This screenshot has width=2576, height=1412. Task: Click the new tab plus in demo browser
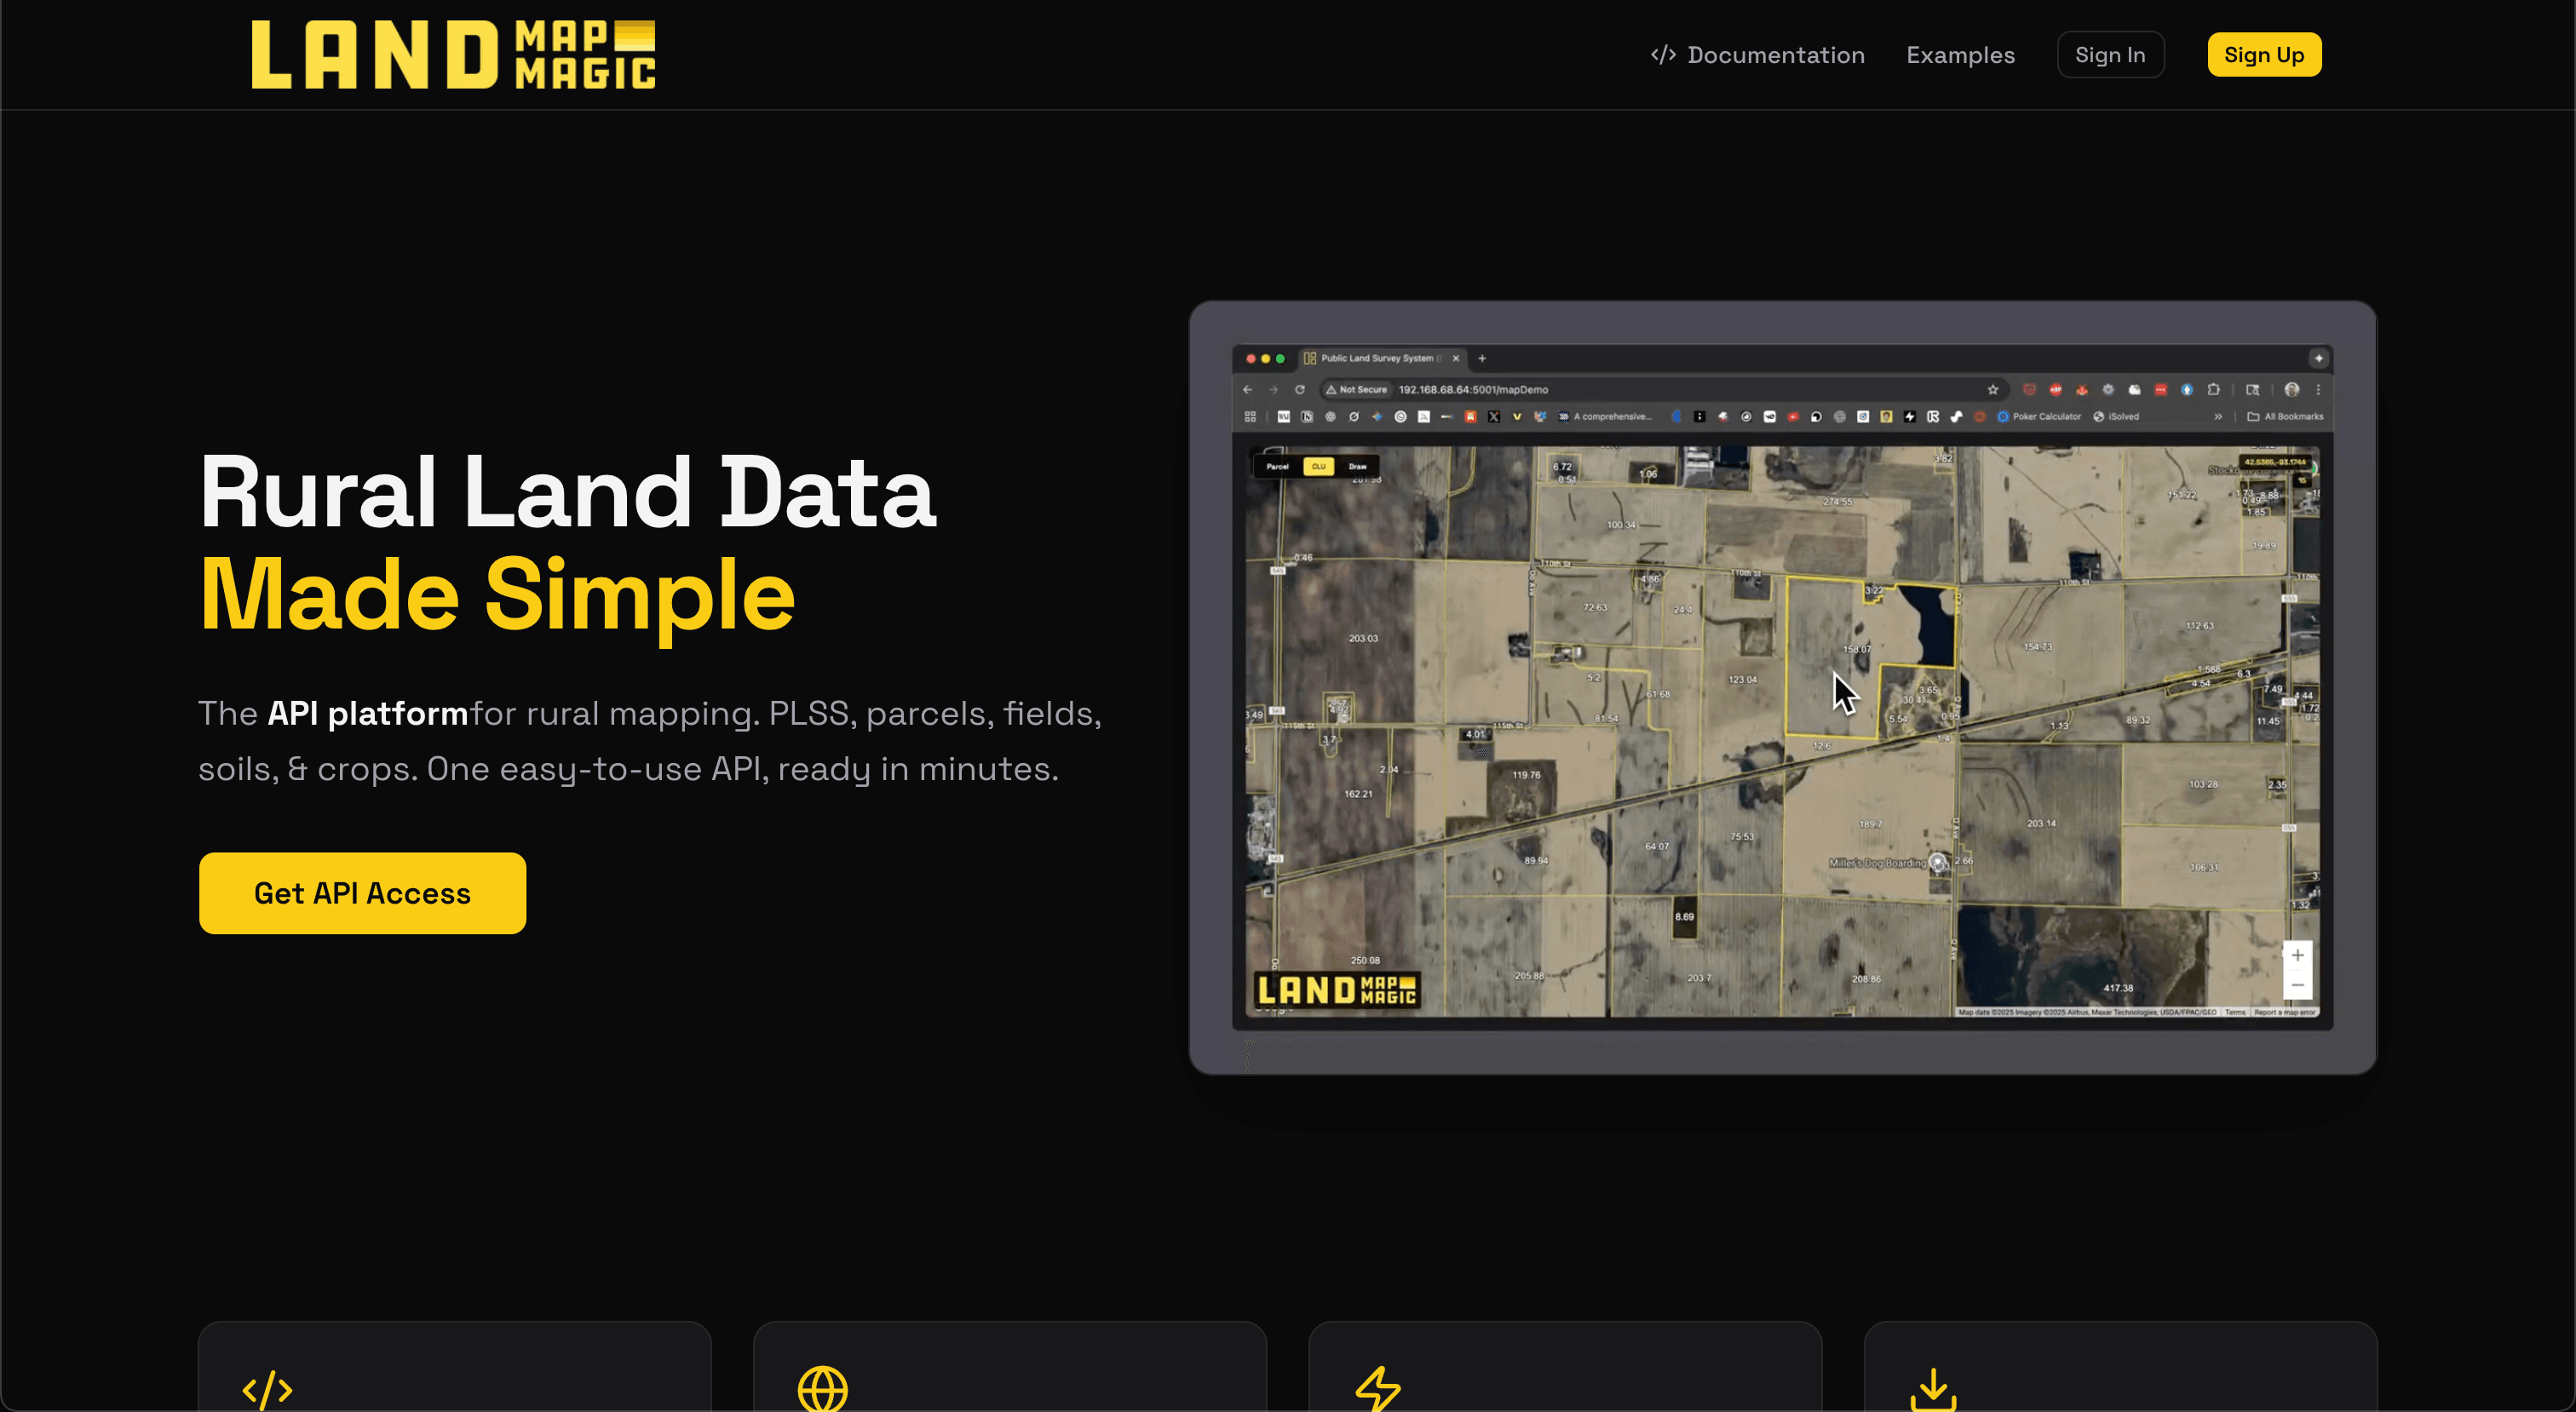pos(1482,358)
